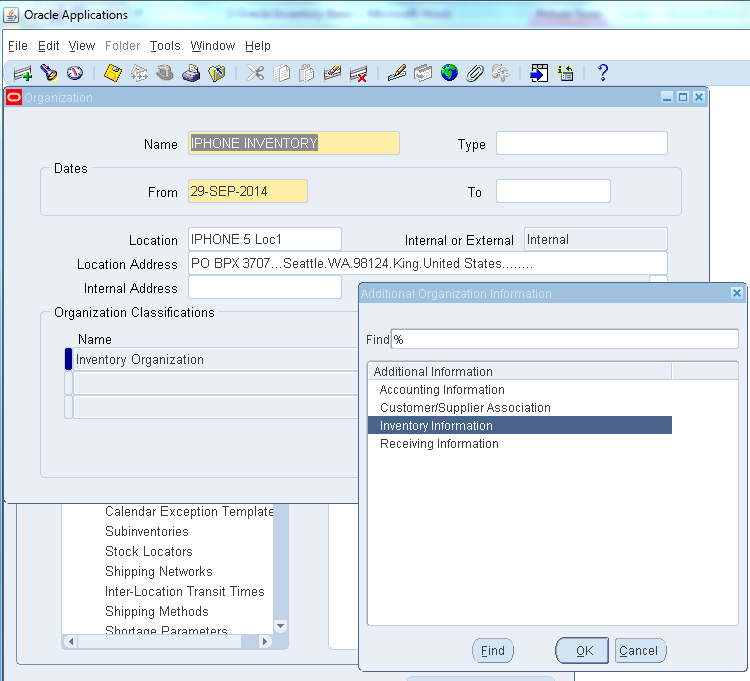750x681 pixels.
Task: Click the empty To date field
Action: point(553,191)
